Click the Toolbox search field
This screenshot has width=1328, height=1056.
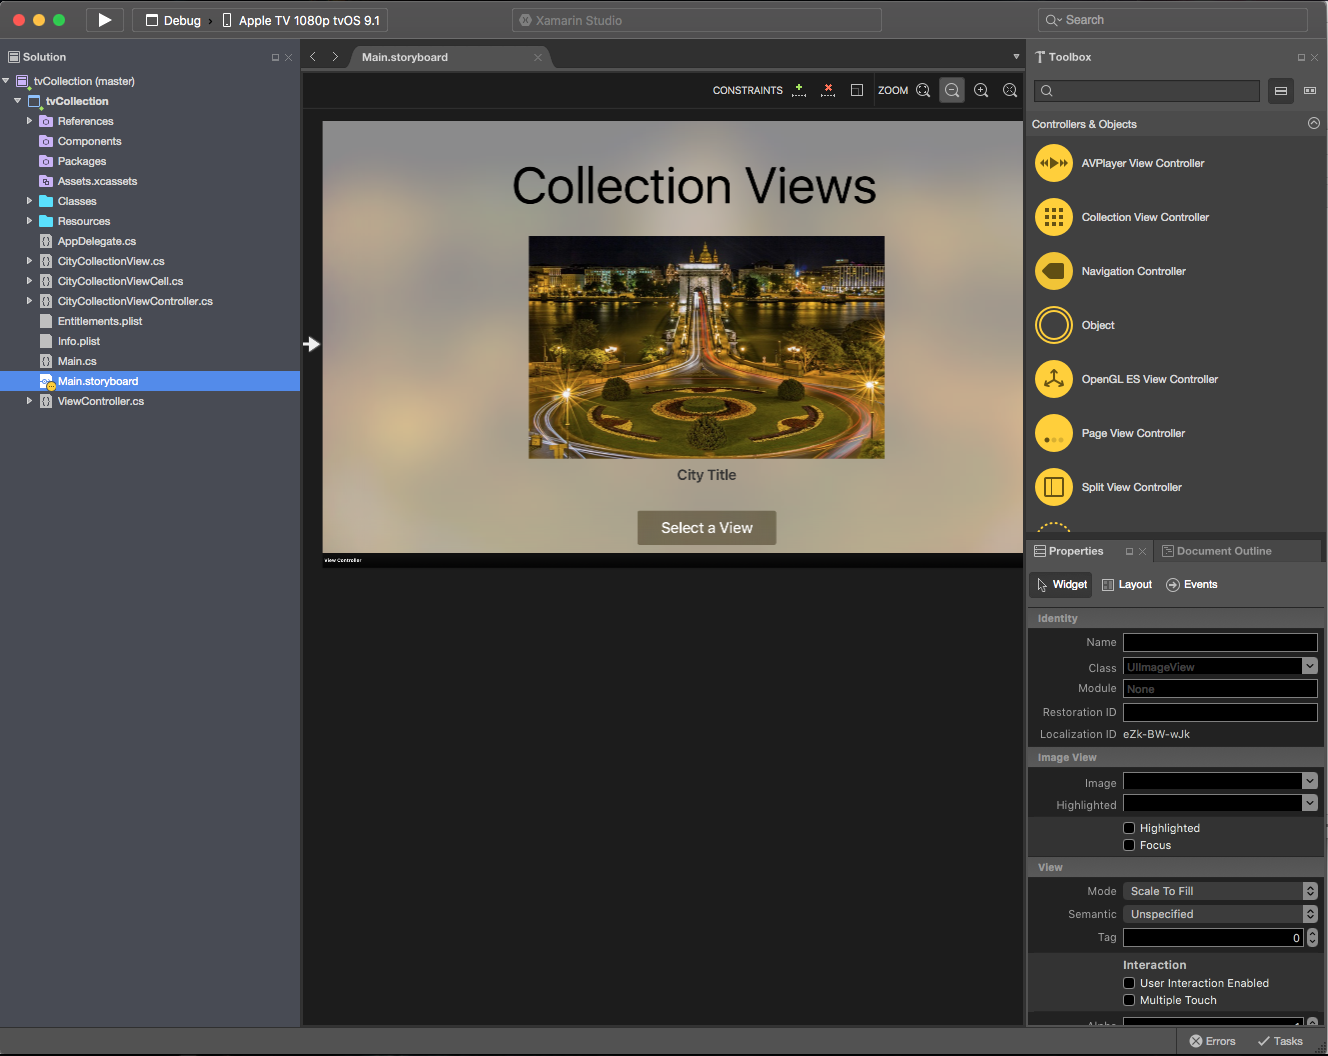click(x=1146, y=90)
